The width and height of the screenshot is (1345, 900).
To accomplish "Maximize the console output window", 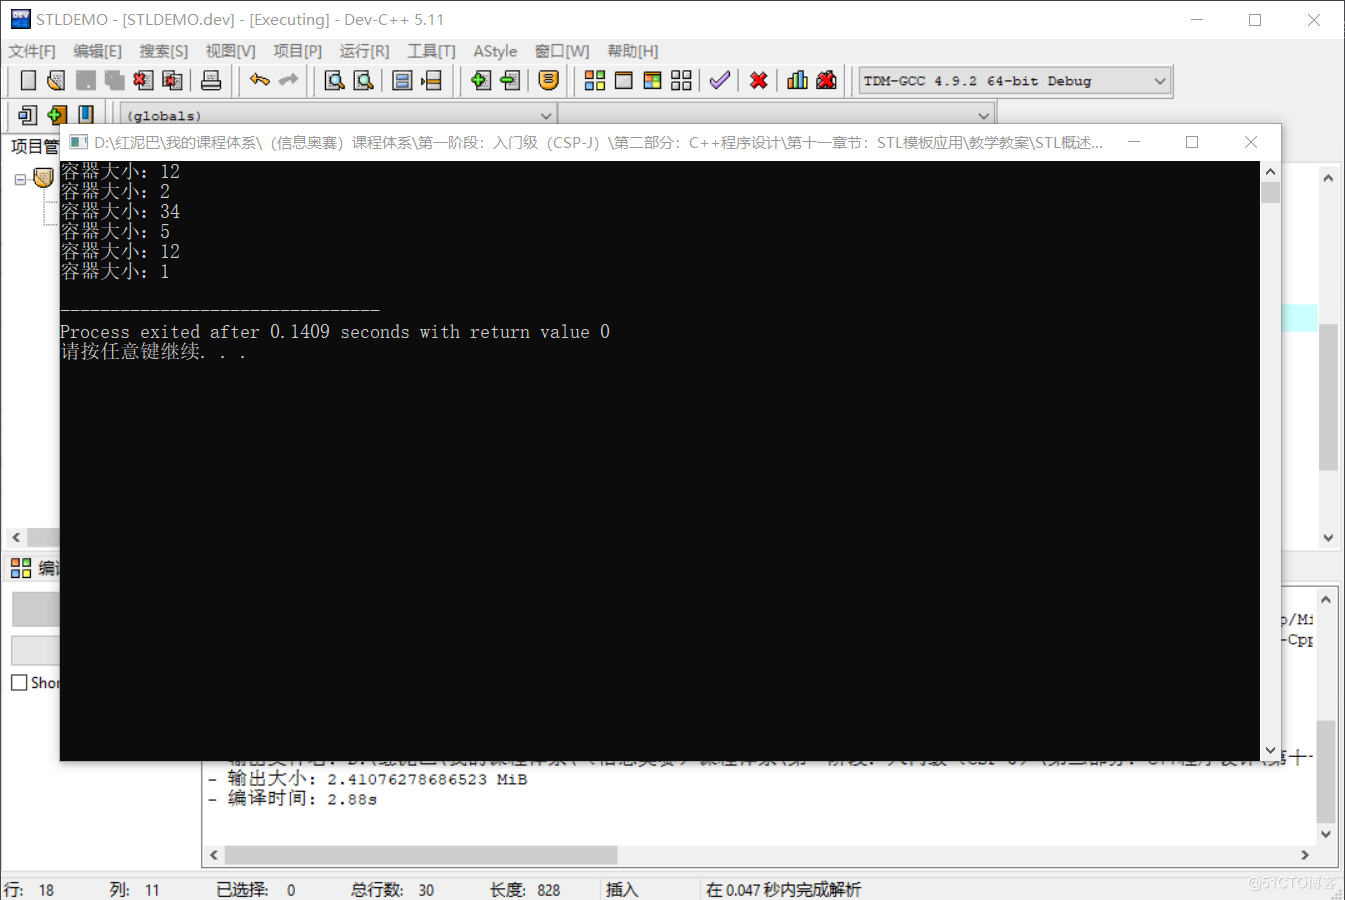I will pyautogui.click(x=1192, y=142).
